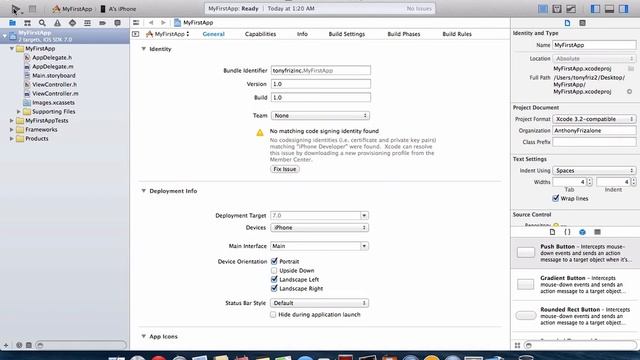640x360 pixels.
Task: Collapse the Identity section
Action: coord(144,49)
